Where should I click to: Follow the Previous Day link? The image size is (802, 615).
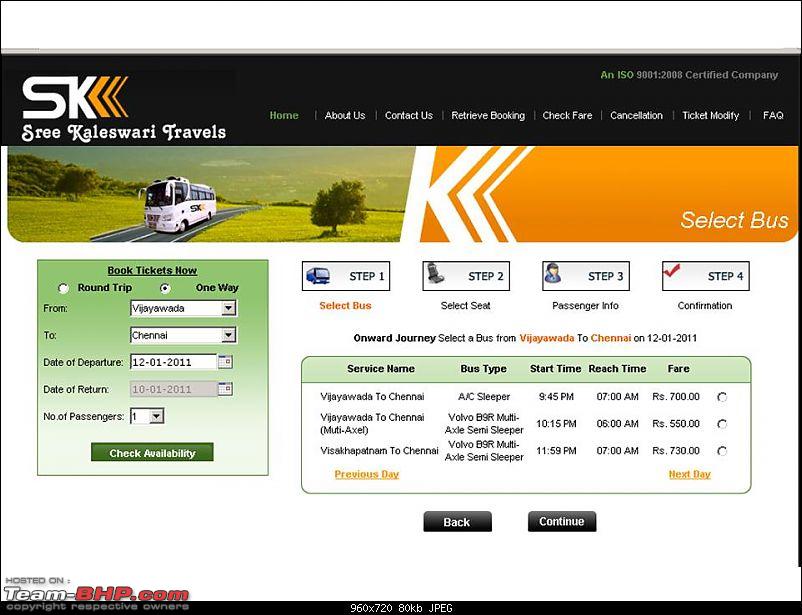[367, 474]
